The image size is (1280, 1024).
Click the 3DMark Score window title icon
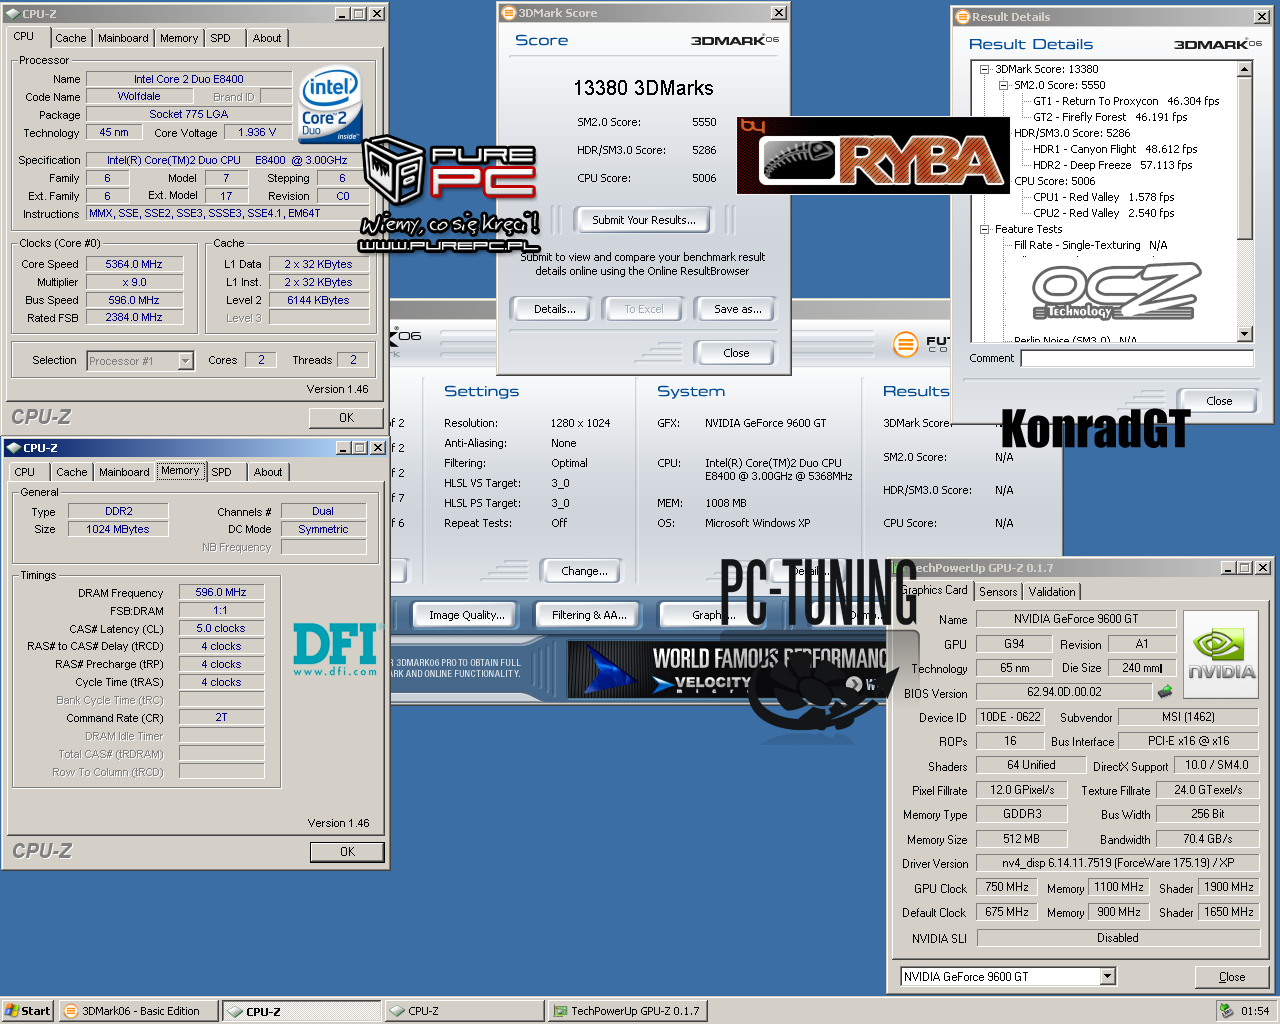click(x=509, y=13)
